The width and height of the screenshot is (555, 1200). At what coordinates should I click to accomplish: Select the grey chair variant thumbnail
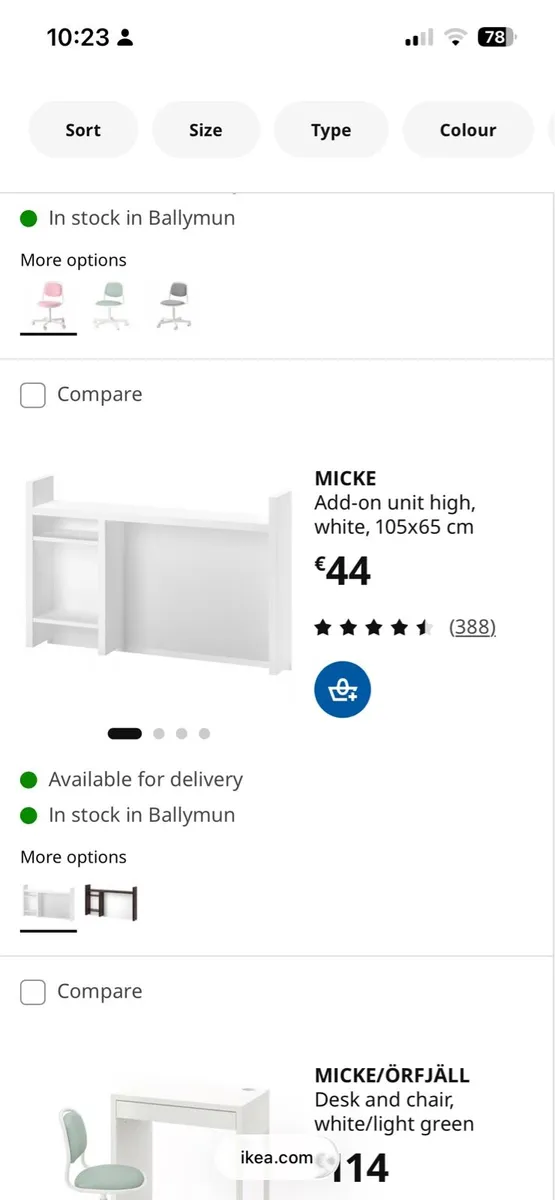pos(174,305)
